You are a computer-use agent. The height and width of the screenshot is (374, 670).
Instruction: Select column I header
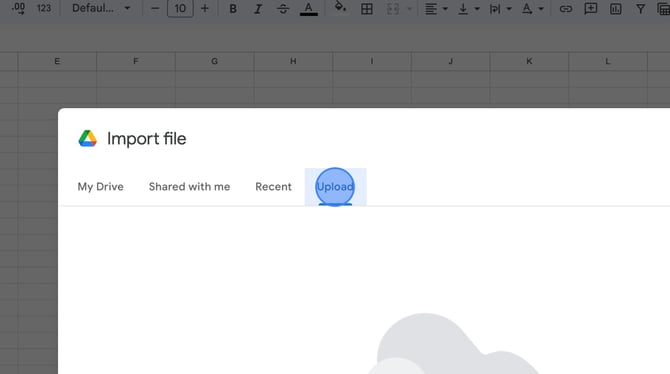click(372, 61)
